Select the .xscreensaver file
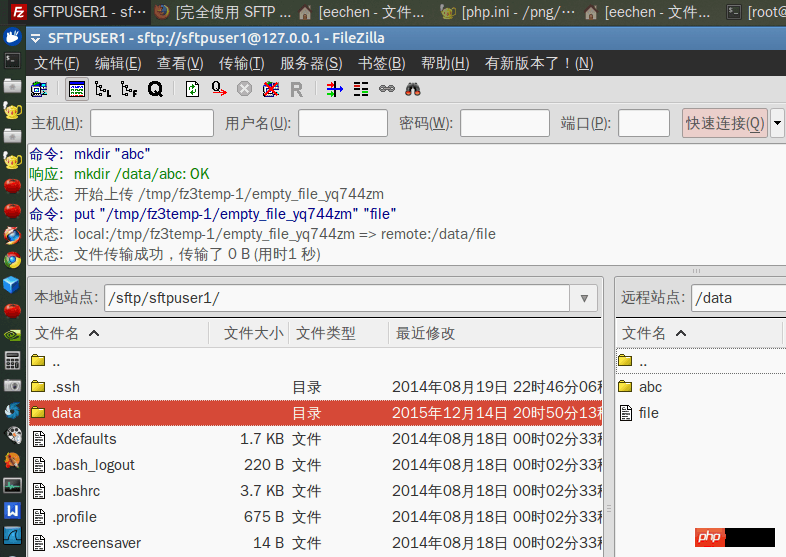The width and height of the screenshot is (786, 557). point(316,543)
